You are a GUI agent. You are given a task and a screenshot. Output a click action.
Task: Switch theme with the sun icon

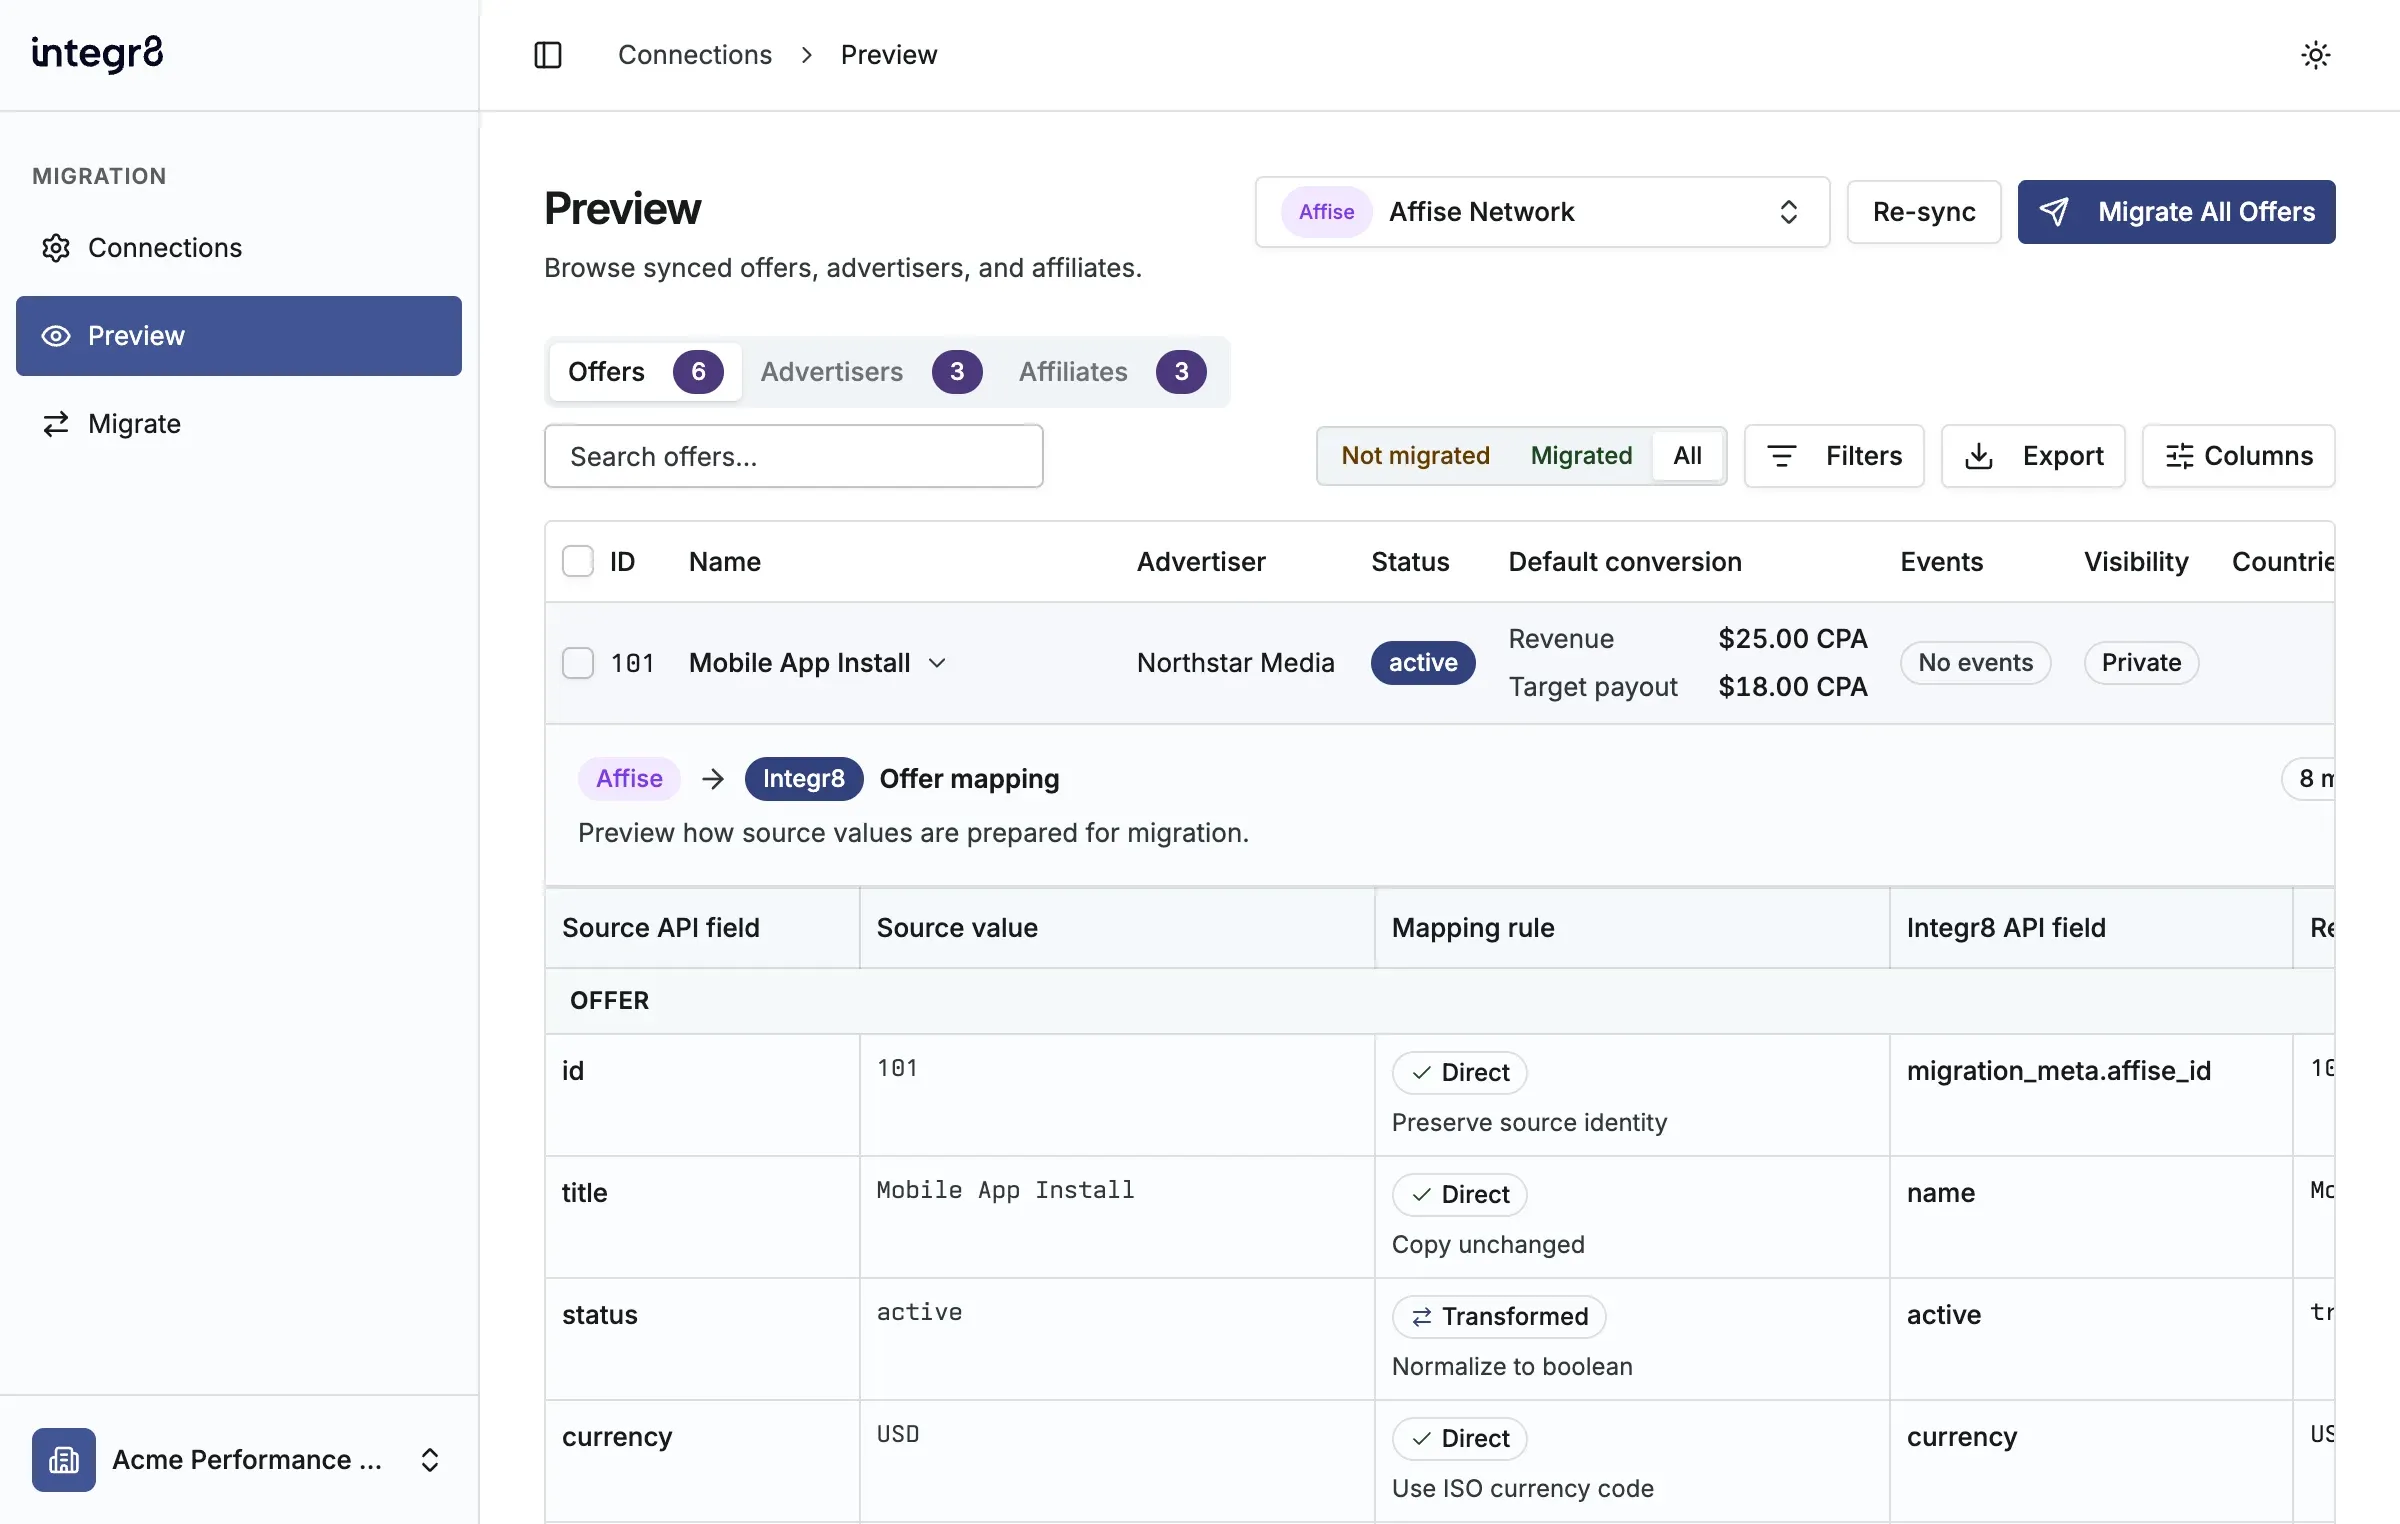(x=2316, y=55)
